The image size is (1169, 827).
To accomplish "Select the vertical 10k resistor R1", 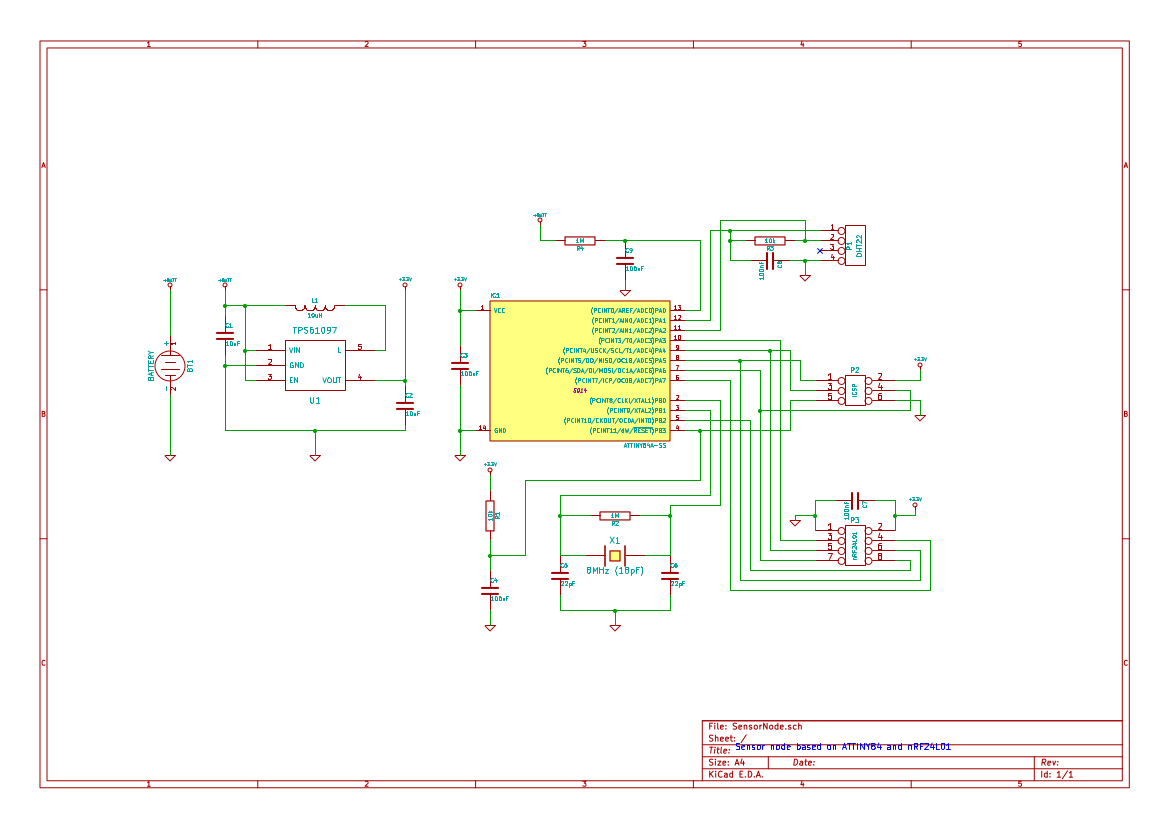I will pos(490,515).
